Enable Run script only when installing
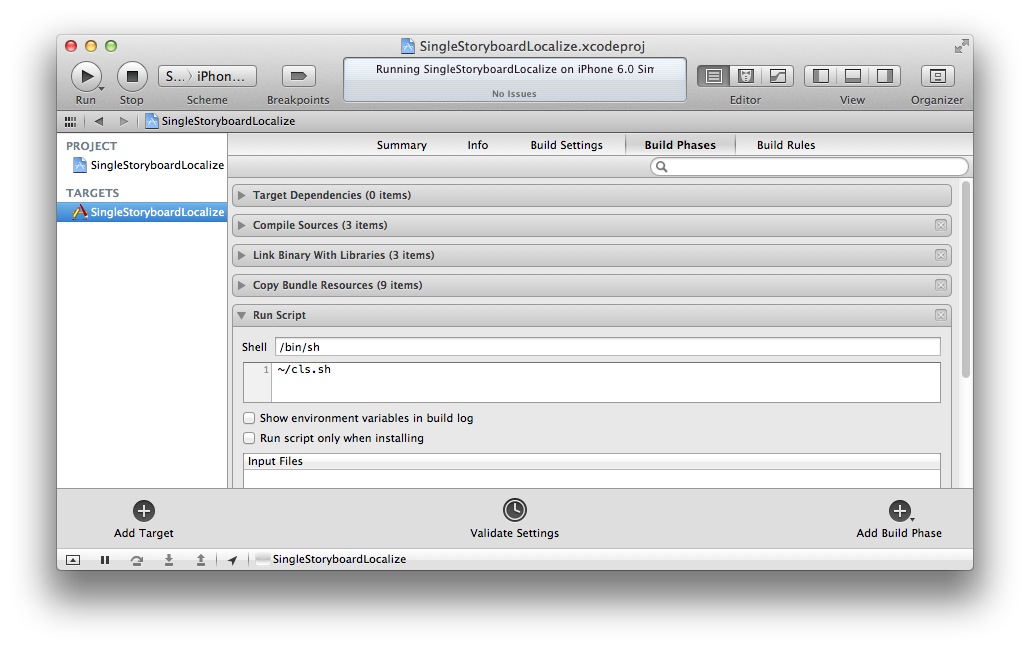The width and height of the screenshot is (1030, 649). (x=249, y=438)
